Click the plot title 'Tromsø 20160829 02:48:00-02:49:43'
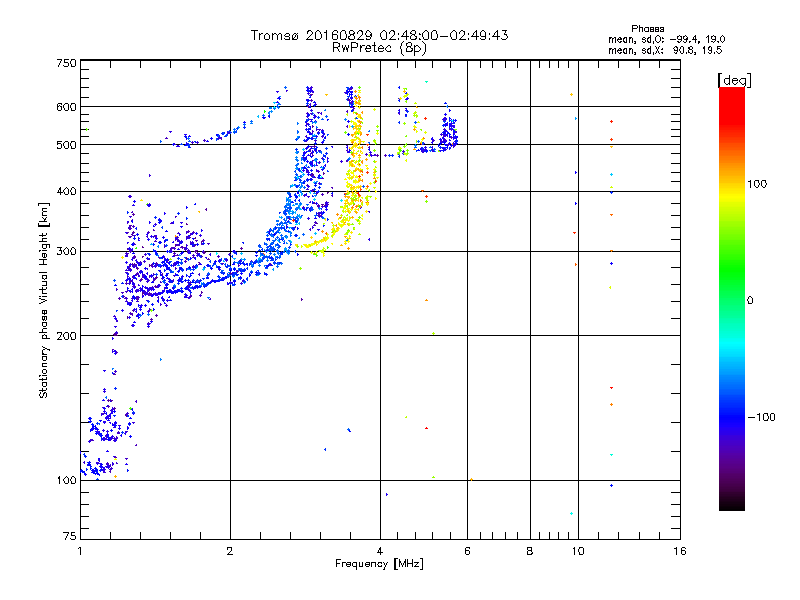This screenshot has height=600, width=800. tap(379, 35)
